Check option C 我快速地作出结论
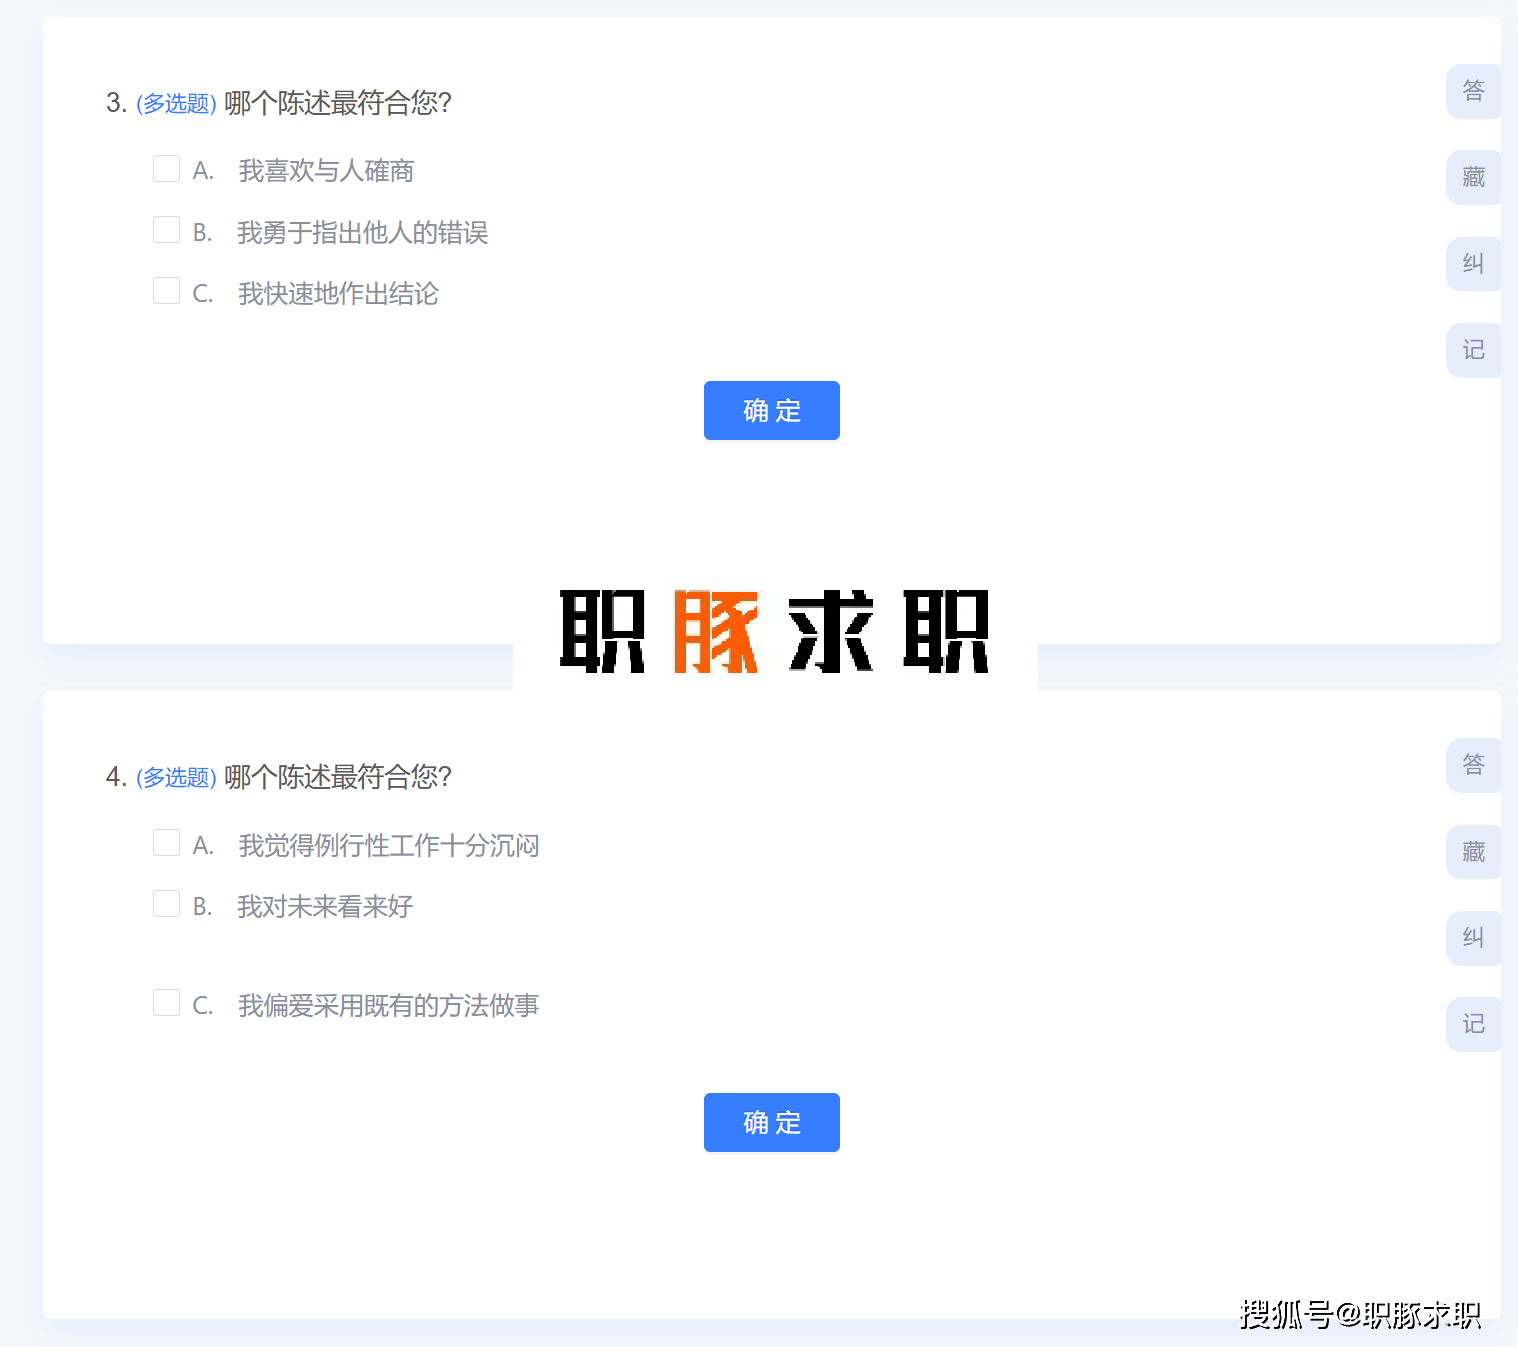1518x1347 pixels. pyautogui.click(x=166, y=291)
